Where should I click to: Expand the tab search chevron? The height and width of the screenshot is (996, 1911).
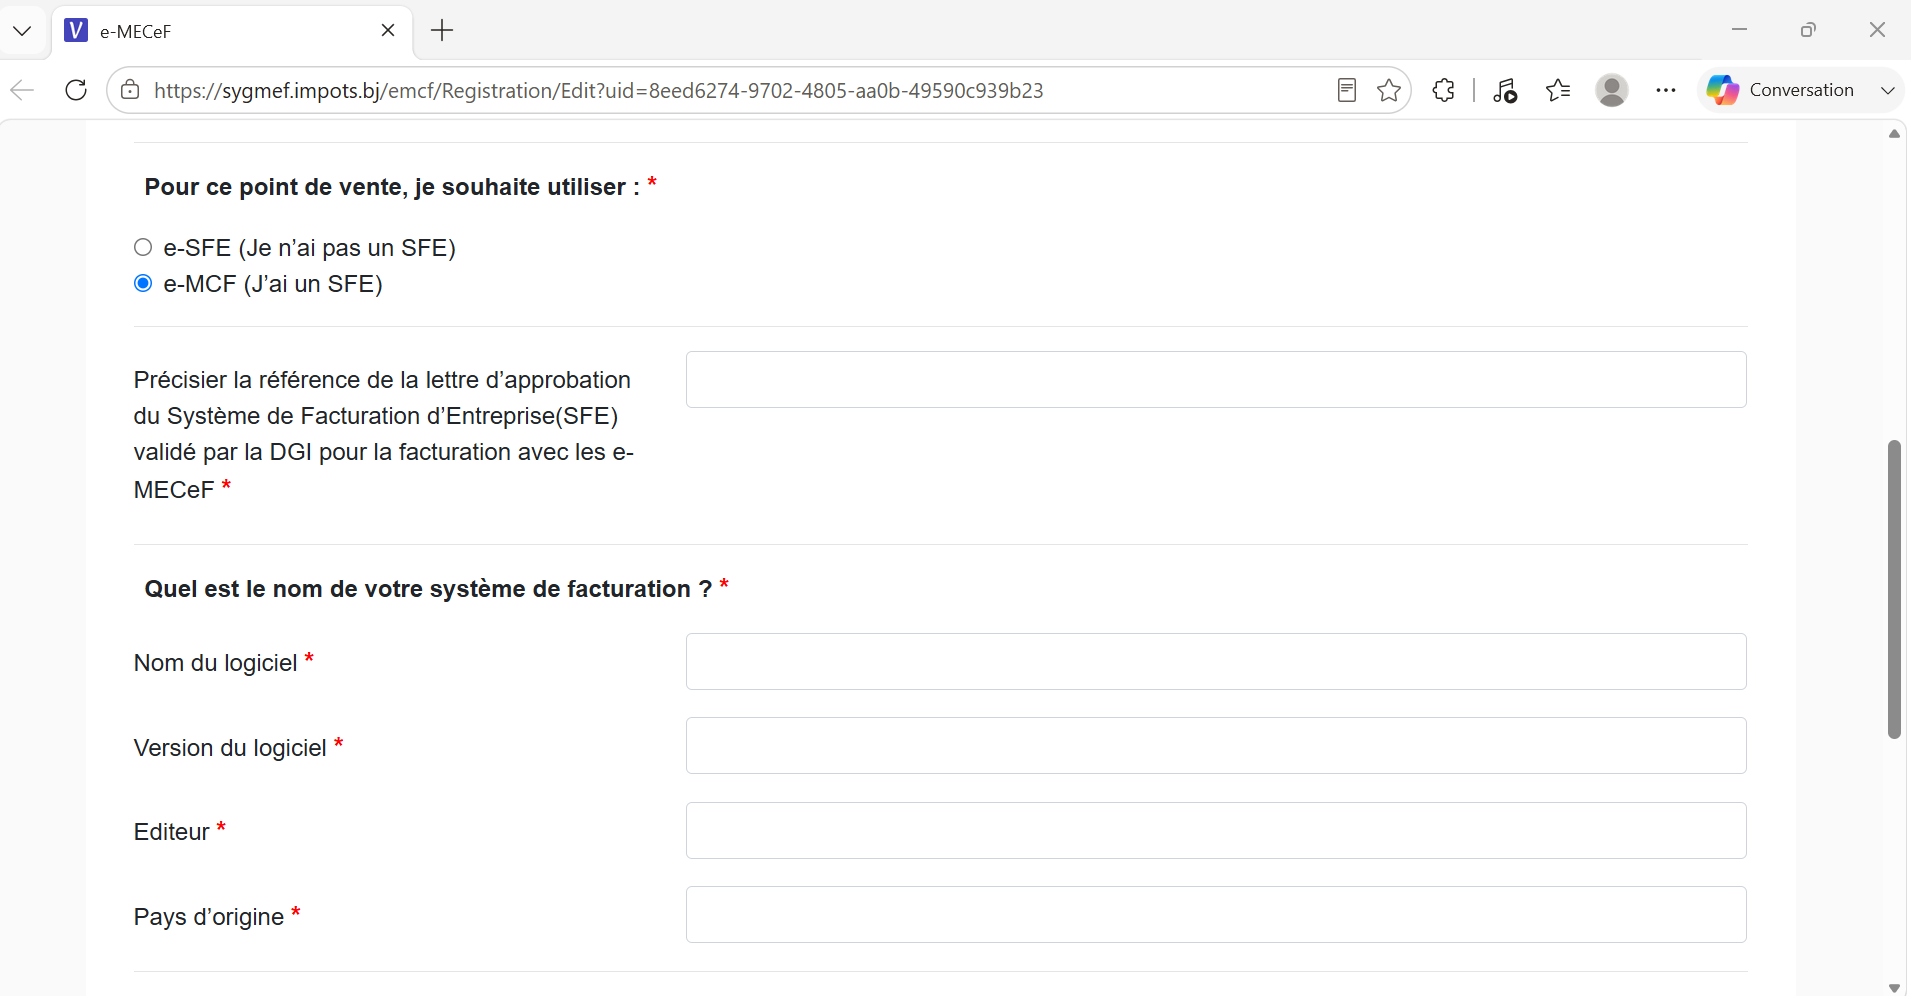(x=22, y=31)
